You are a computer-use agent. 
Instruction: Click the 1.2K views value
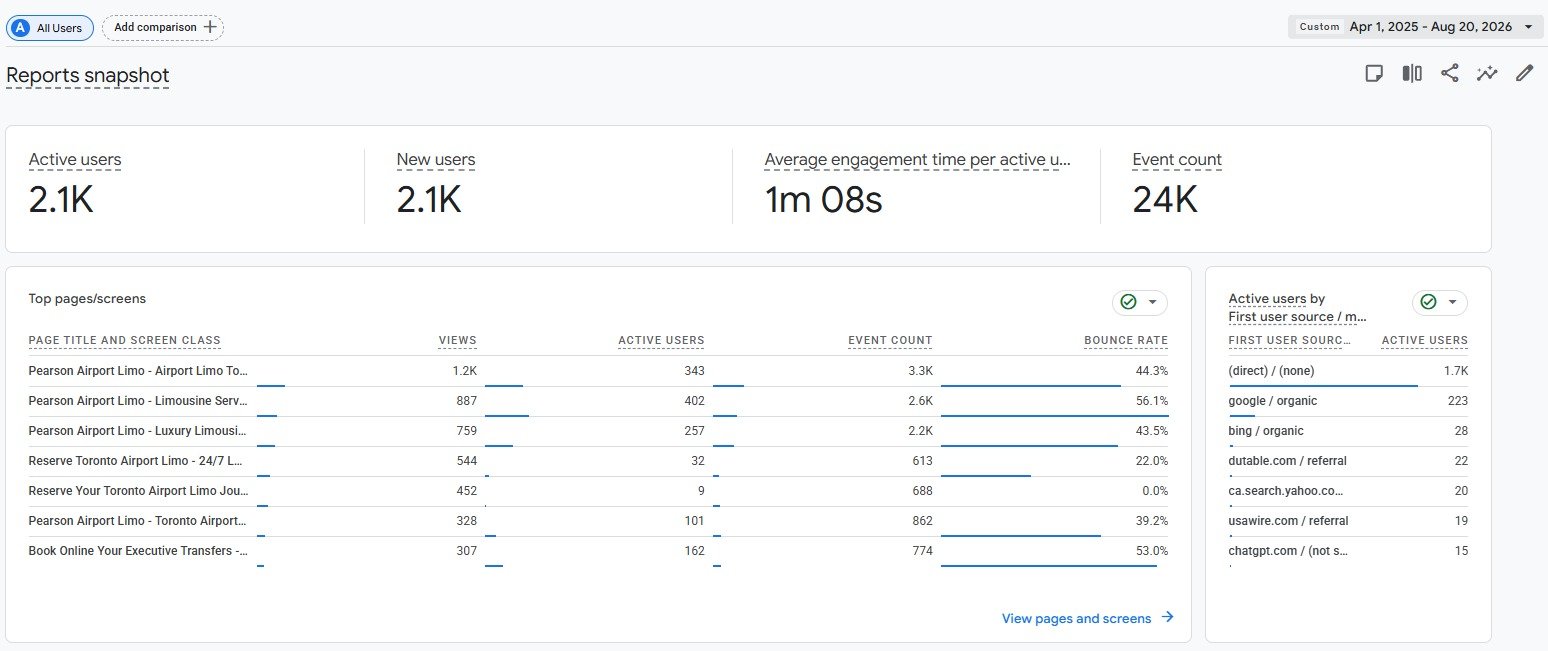pos(464,371)
